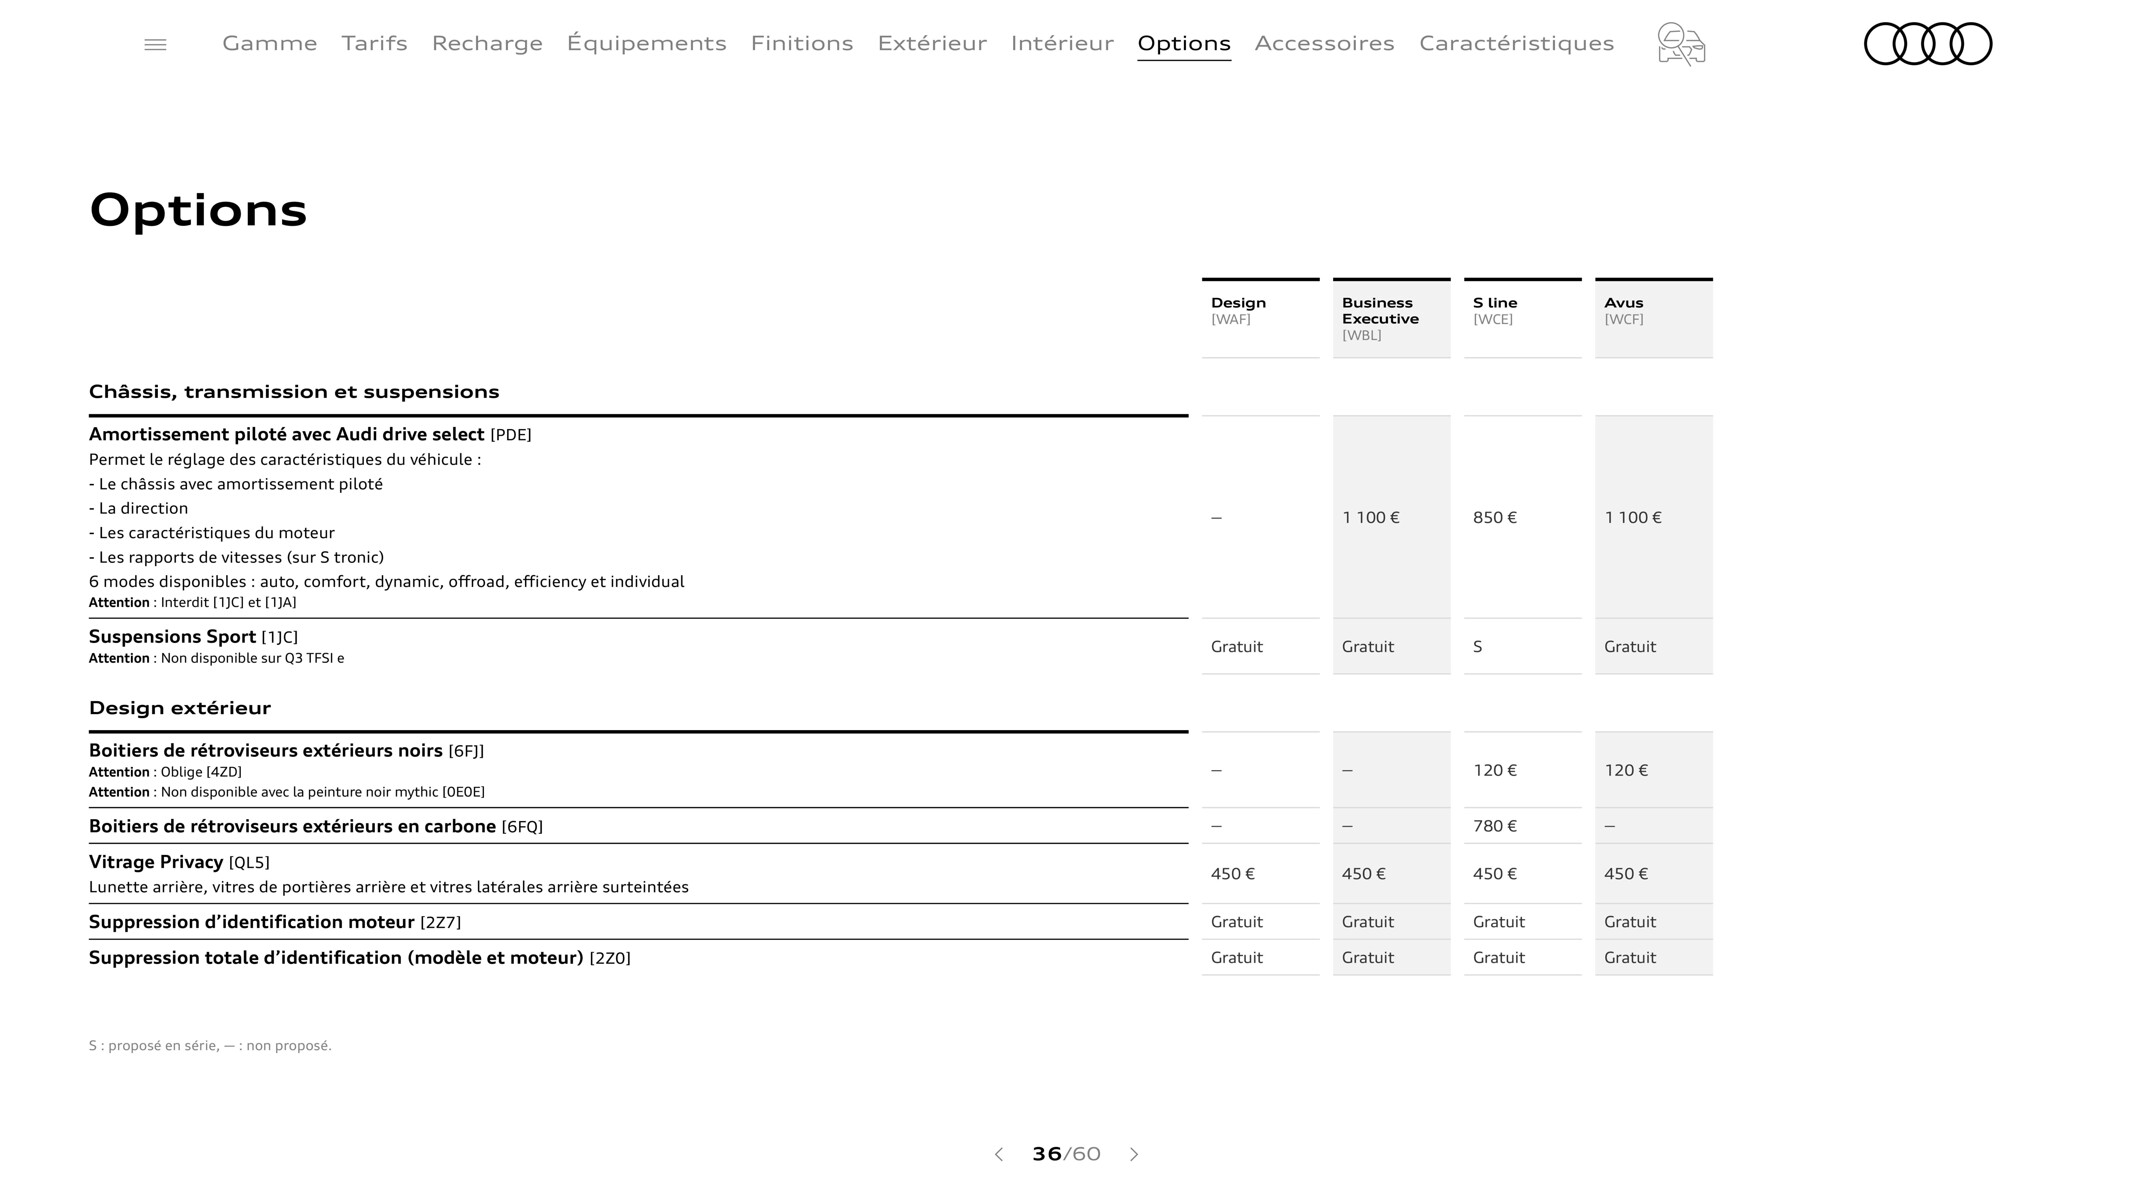The height and width of the screenshot is (1200, 2133).
Task: Click 'Attention : Oblige [4ZD]' note
Action: coord(165,772)
